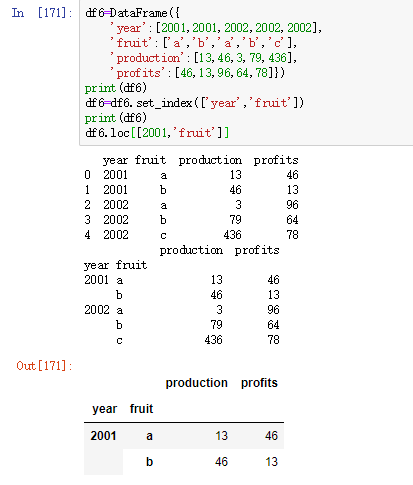Viewport: 413px width, 485px height.
Task: Click 96 in printed multi-index output
Action: pos(273,310)
